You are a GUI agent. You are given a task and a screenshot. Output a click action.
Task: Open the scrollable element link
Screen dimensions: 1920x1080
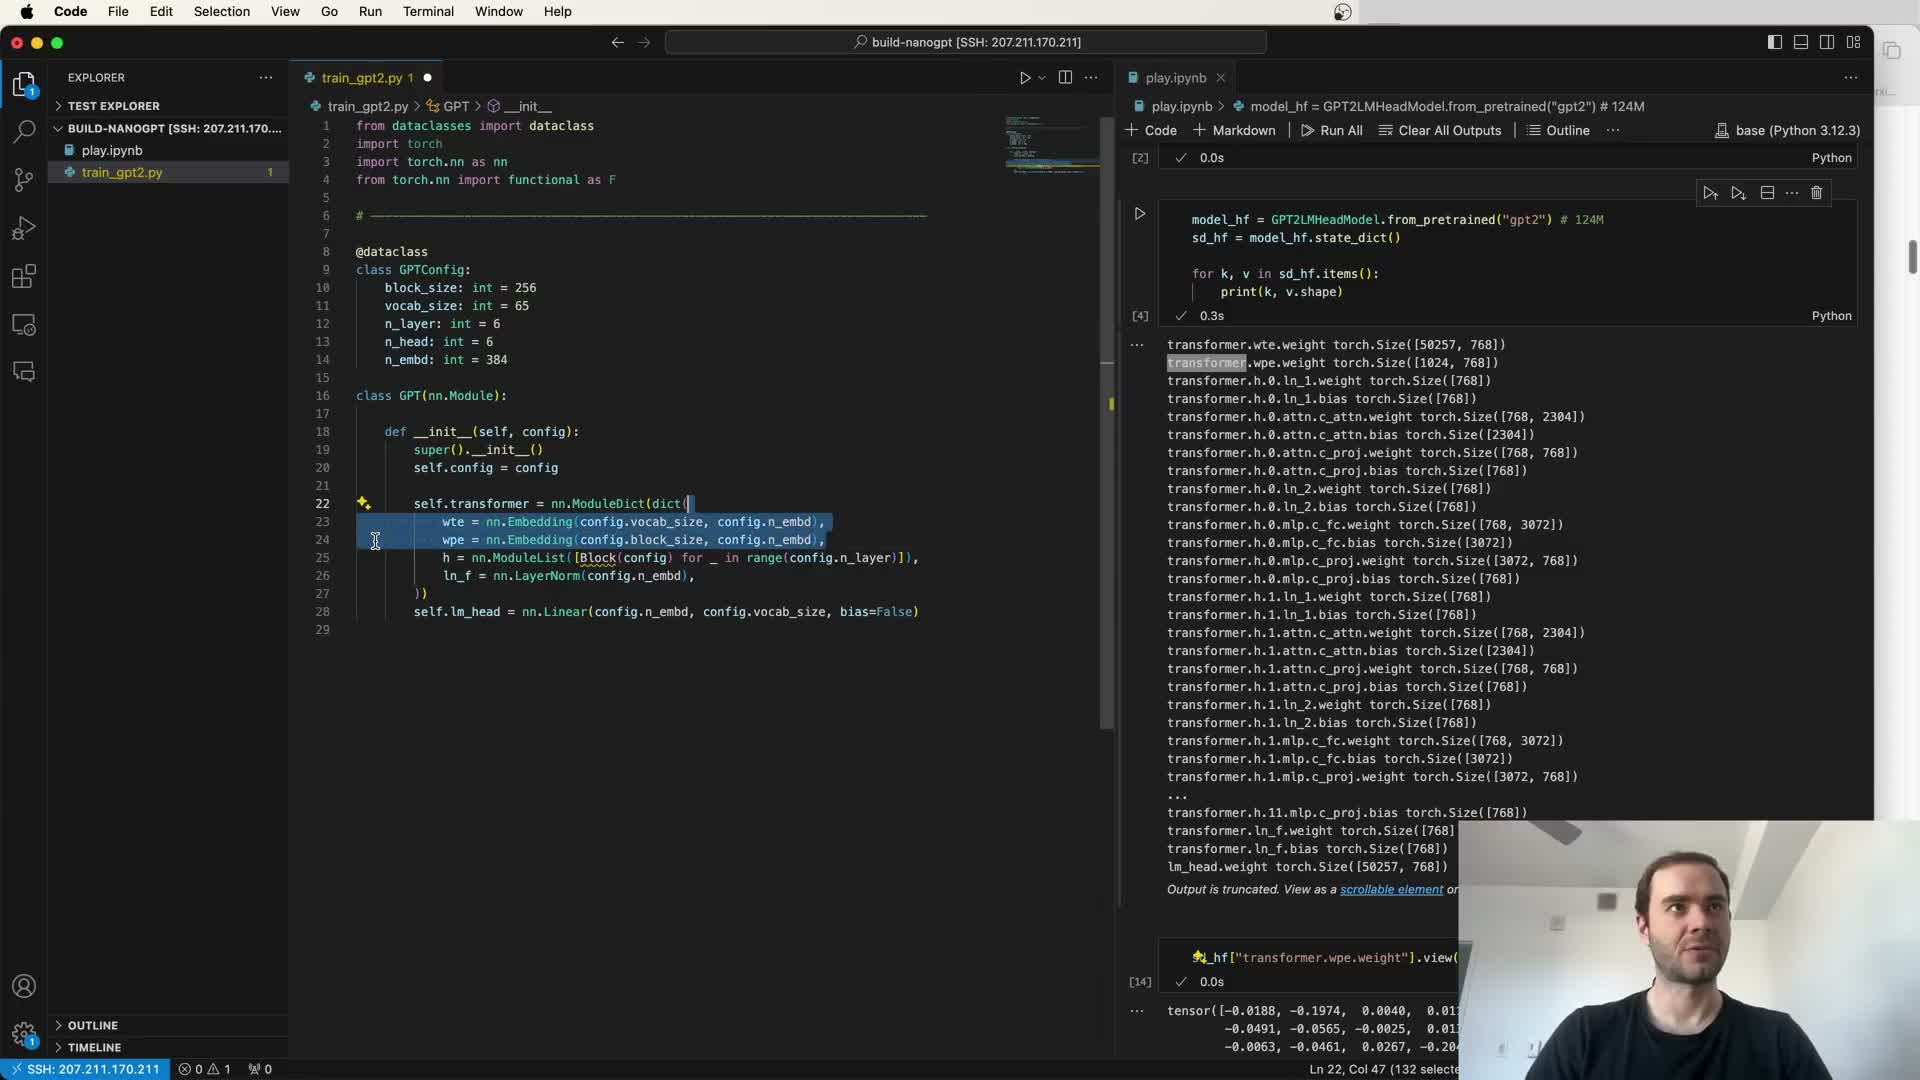tap(1391, 890)
